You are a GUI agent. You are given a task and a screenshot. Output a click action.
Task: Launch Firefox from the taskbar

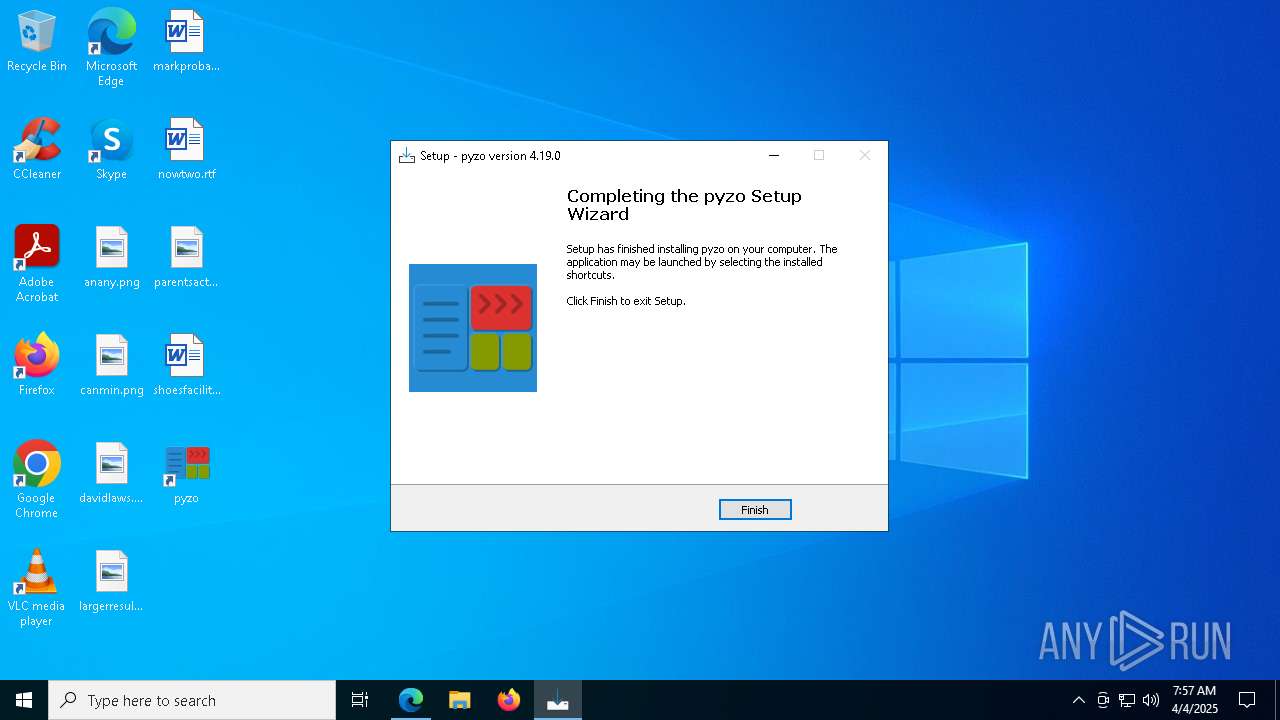pyautogui.click(x=509, y=700)
